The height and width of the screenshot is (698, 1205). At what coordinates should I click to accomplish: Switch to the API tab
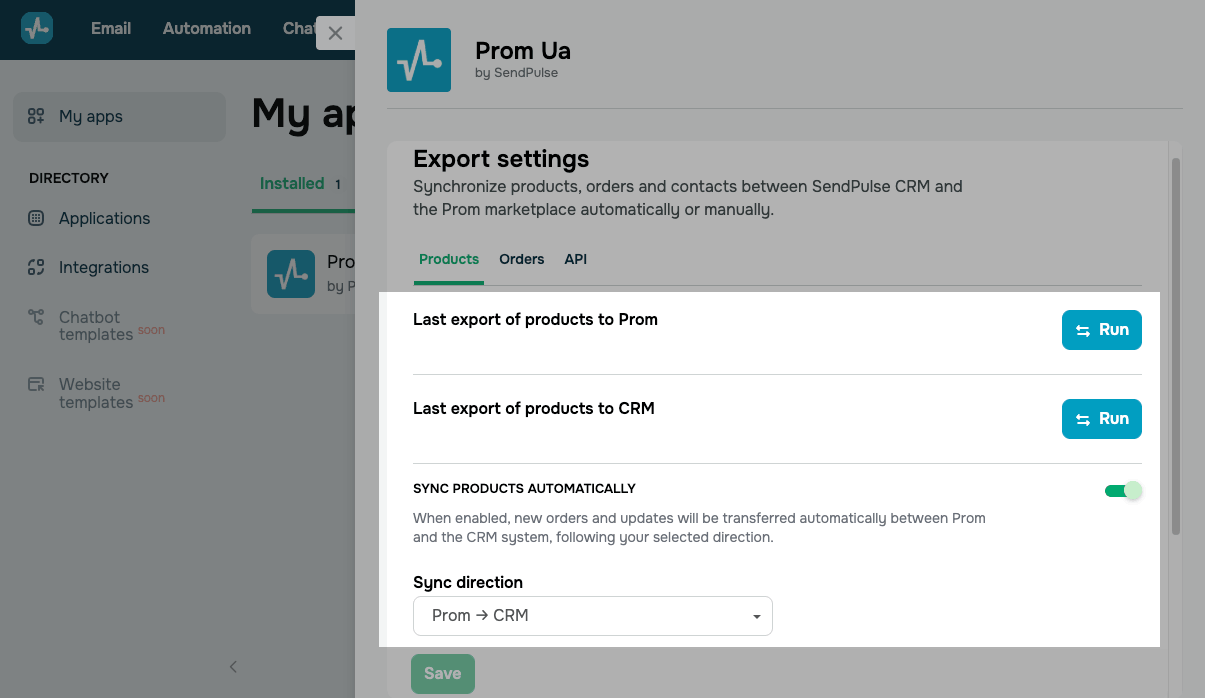click(x=575, y=259)
